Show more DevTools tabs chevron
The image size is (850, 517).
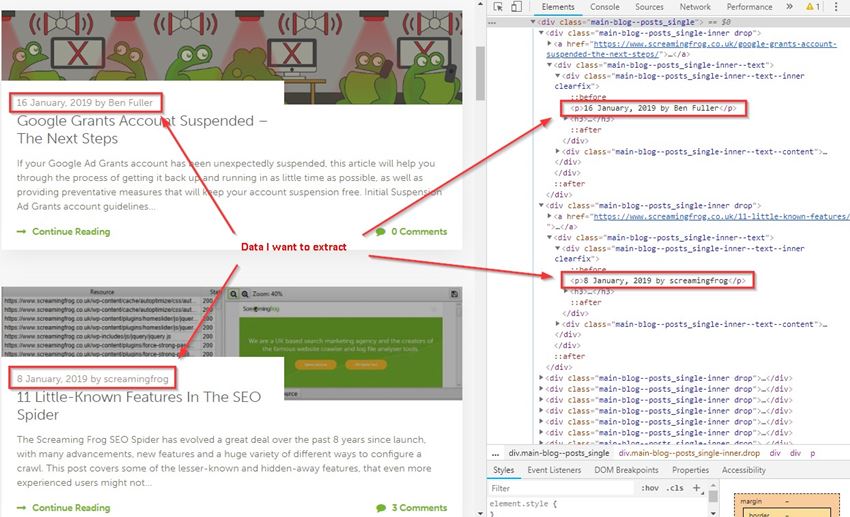[789, 7]
